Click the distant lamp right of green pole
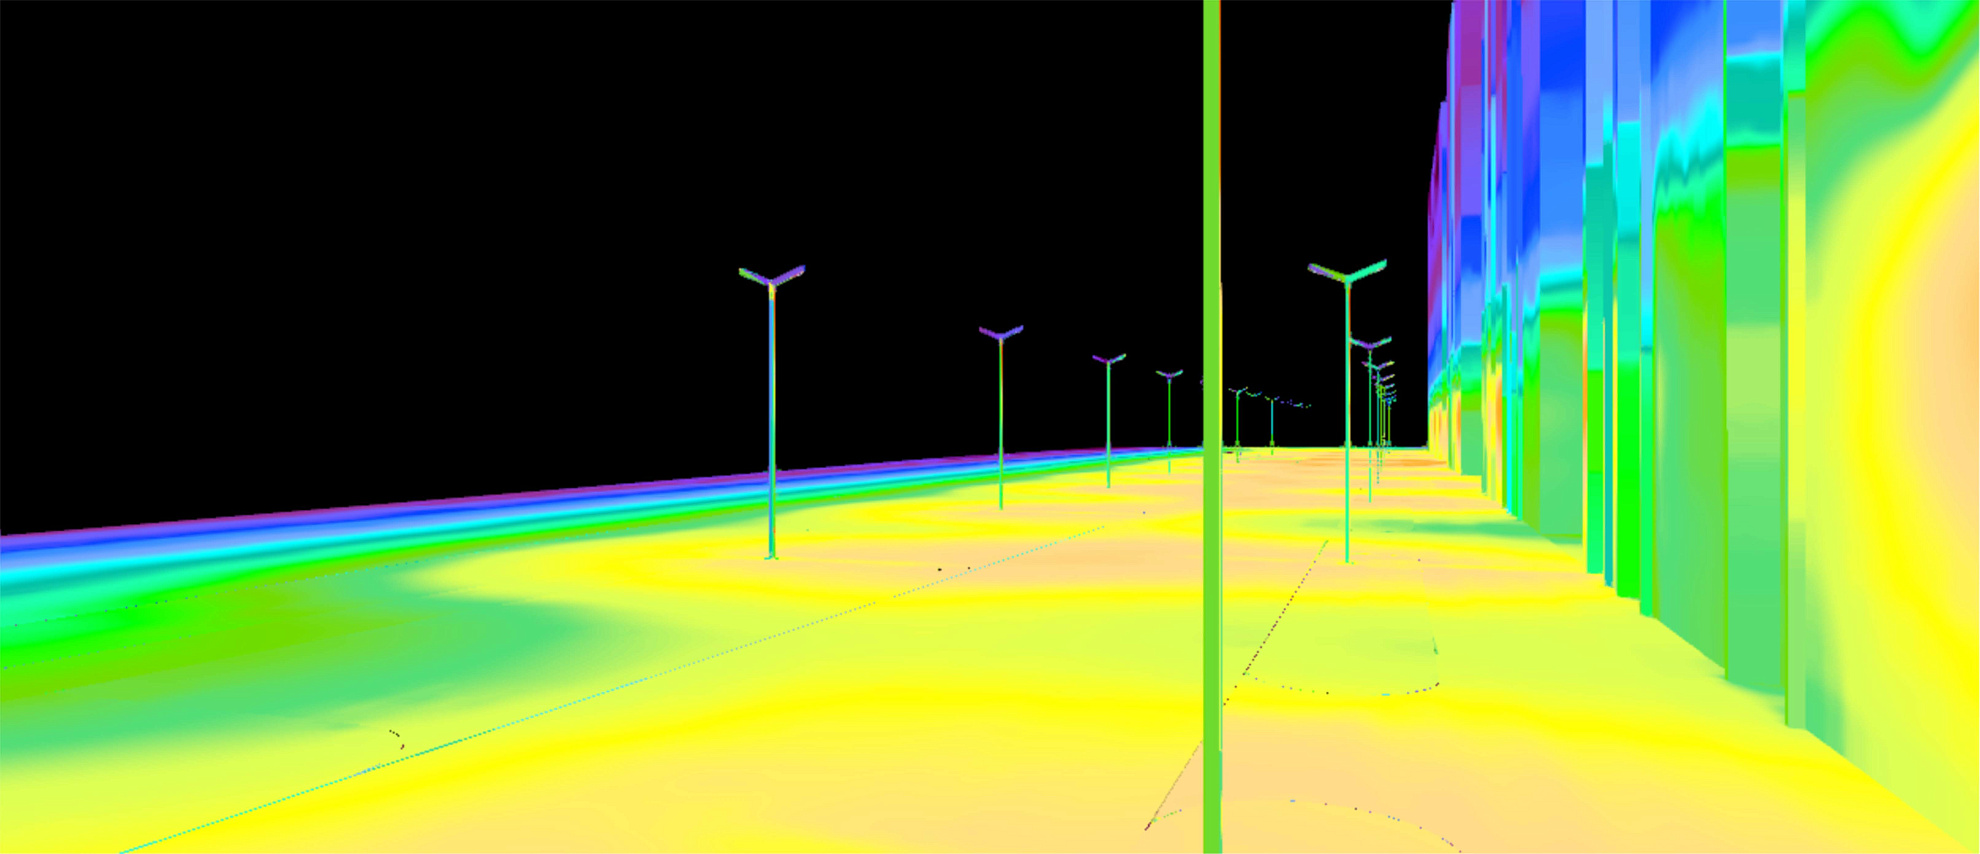This screenshot has height=854, width=1980. click(x=1238, y=420)
